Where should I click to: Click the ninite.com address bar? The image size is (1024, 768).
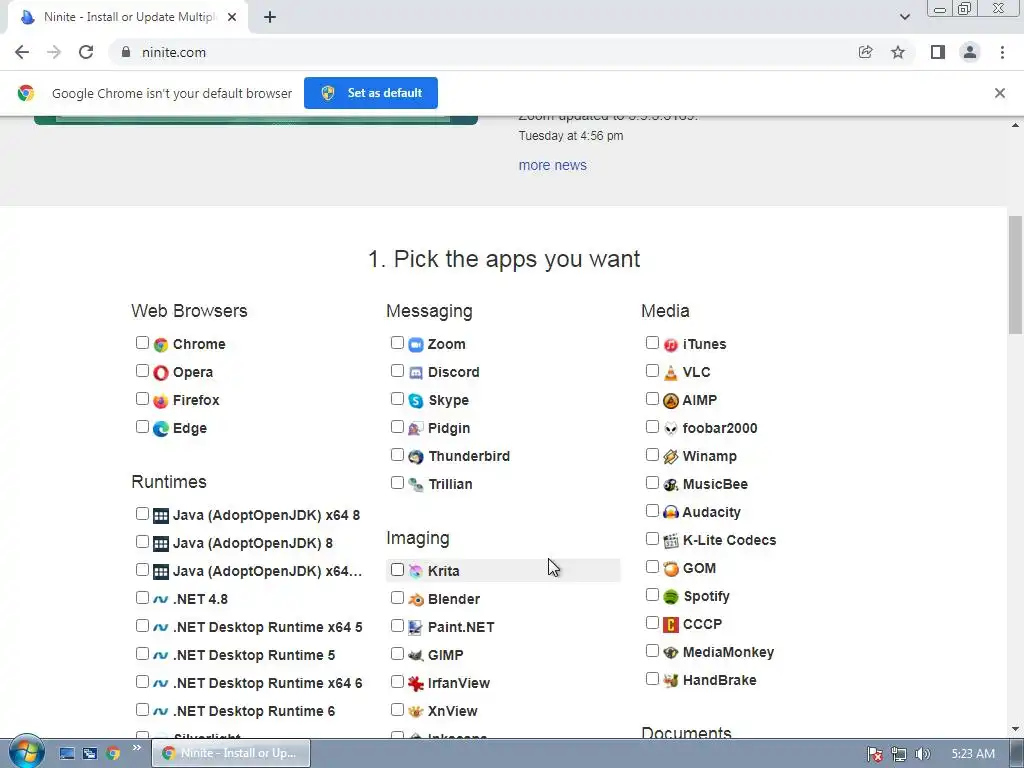click(482, 52)
